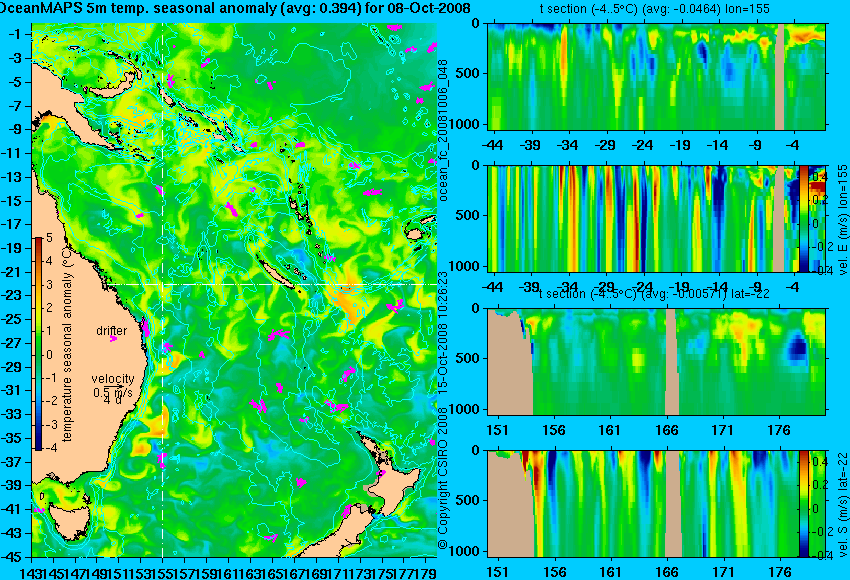Screen dimensions: 850x580
Task: Click the '-1' latitude tick on the map axis
Action: point(16,34)
